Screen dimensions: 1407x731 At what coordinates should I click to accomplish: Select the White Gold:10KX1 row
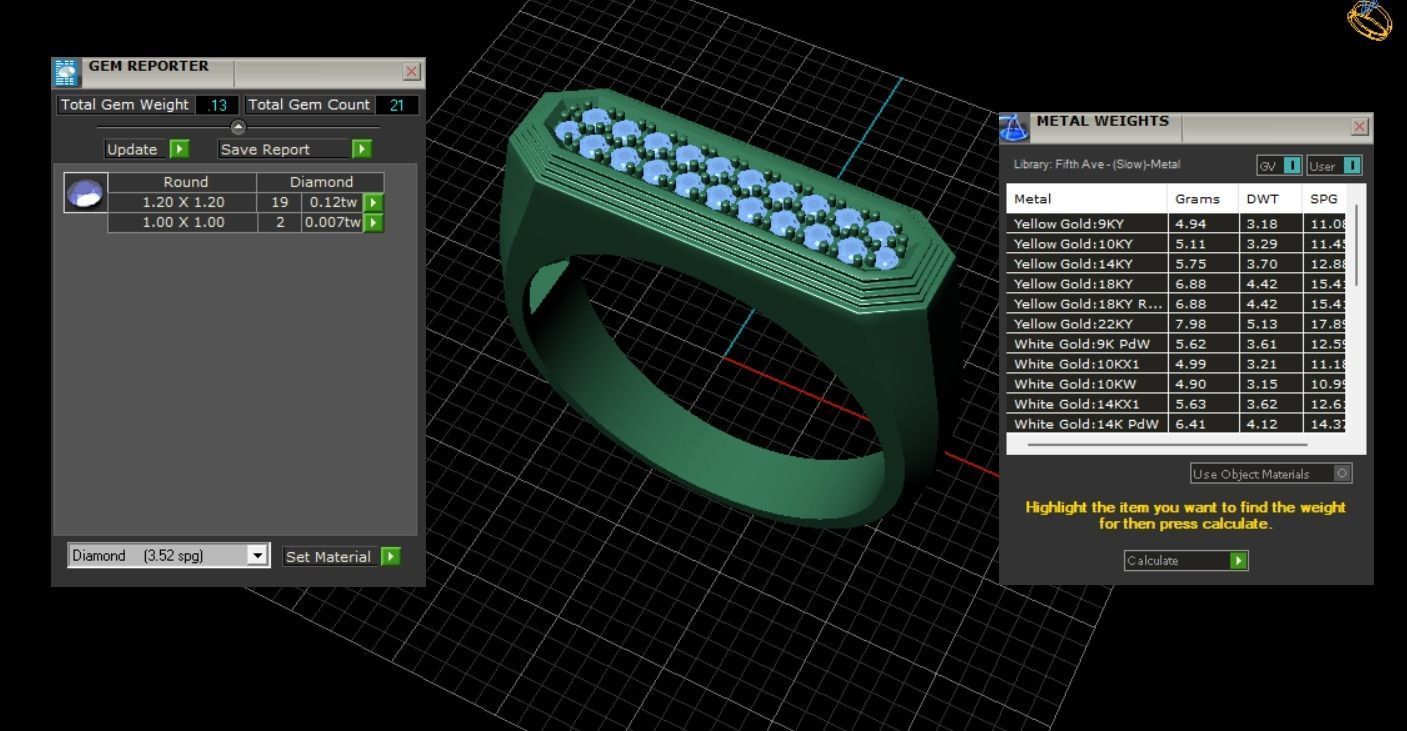pos(1178,363)
